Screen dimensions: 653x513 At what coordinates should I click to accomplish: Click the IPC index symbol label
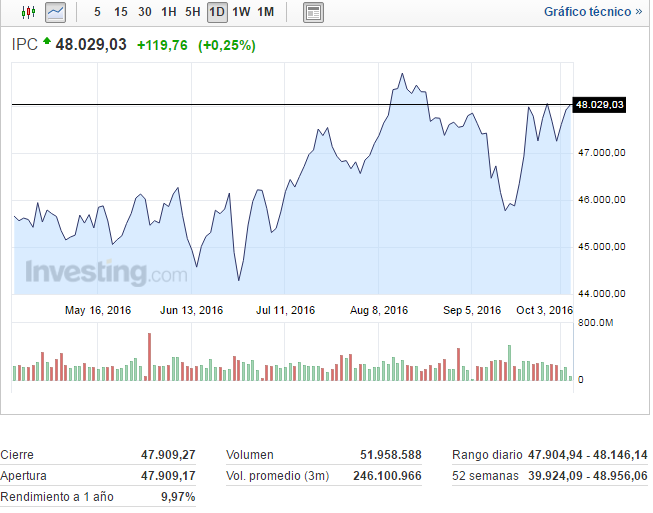tap(24, 45)
